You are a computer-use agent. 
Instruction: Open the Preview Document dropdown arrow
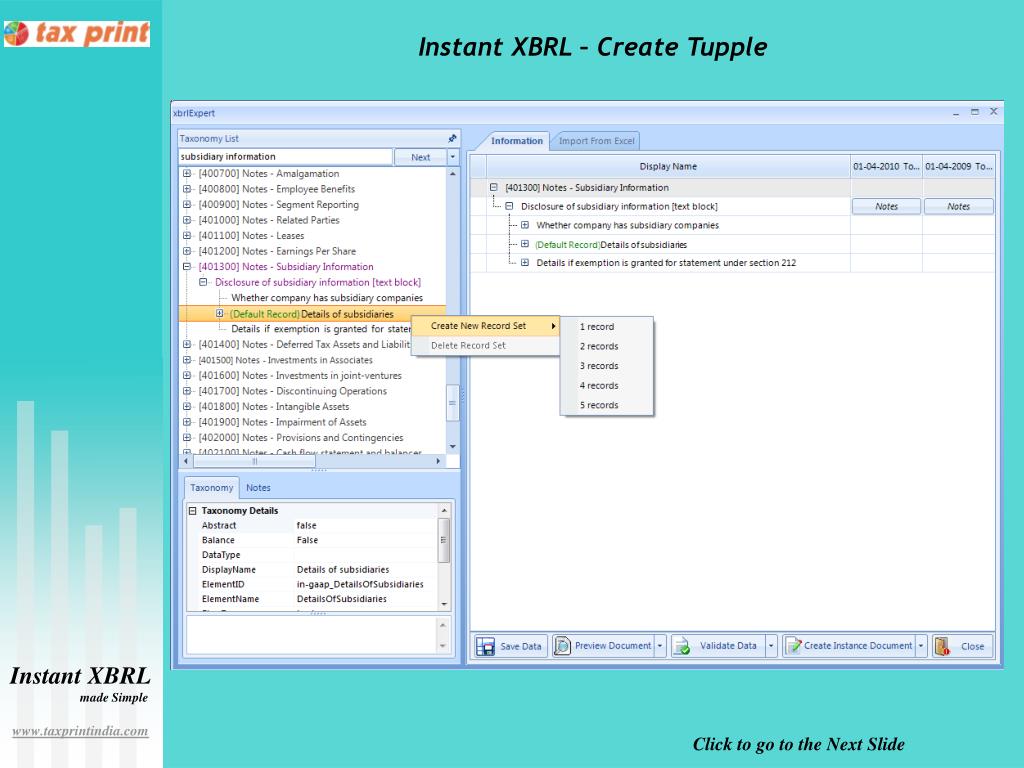(660, 646)
